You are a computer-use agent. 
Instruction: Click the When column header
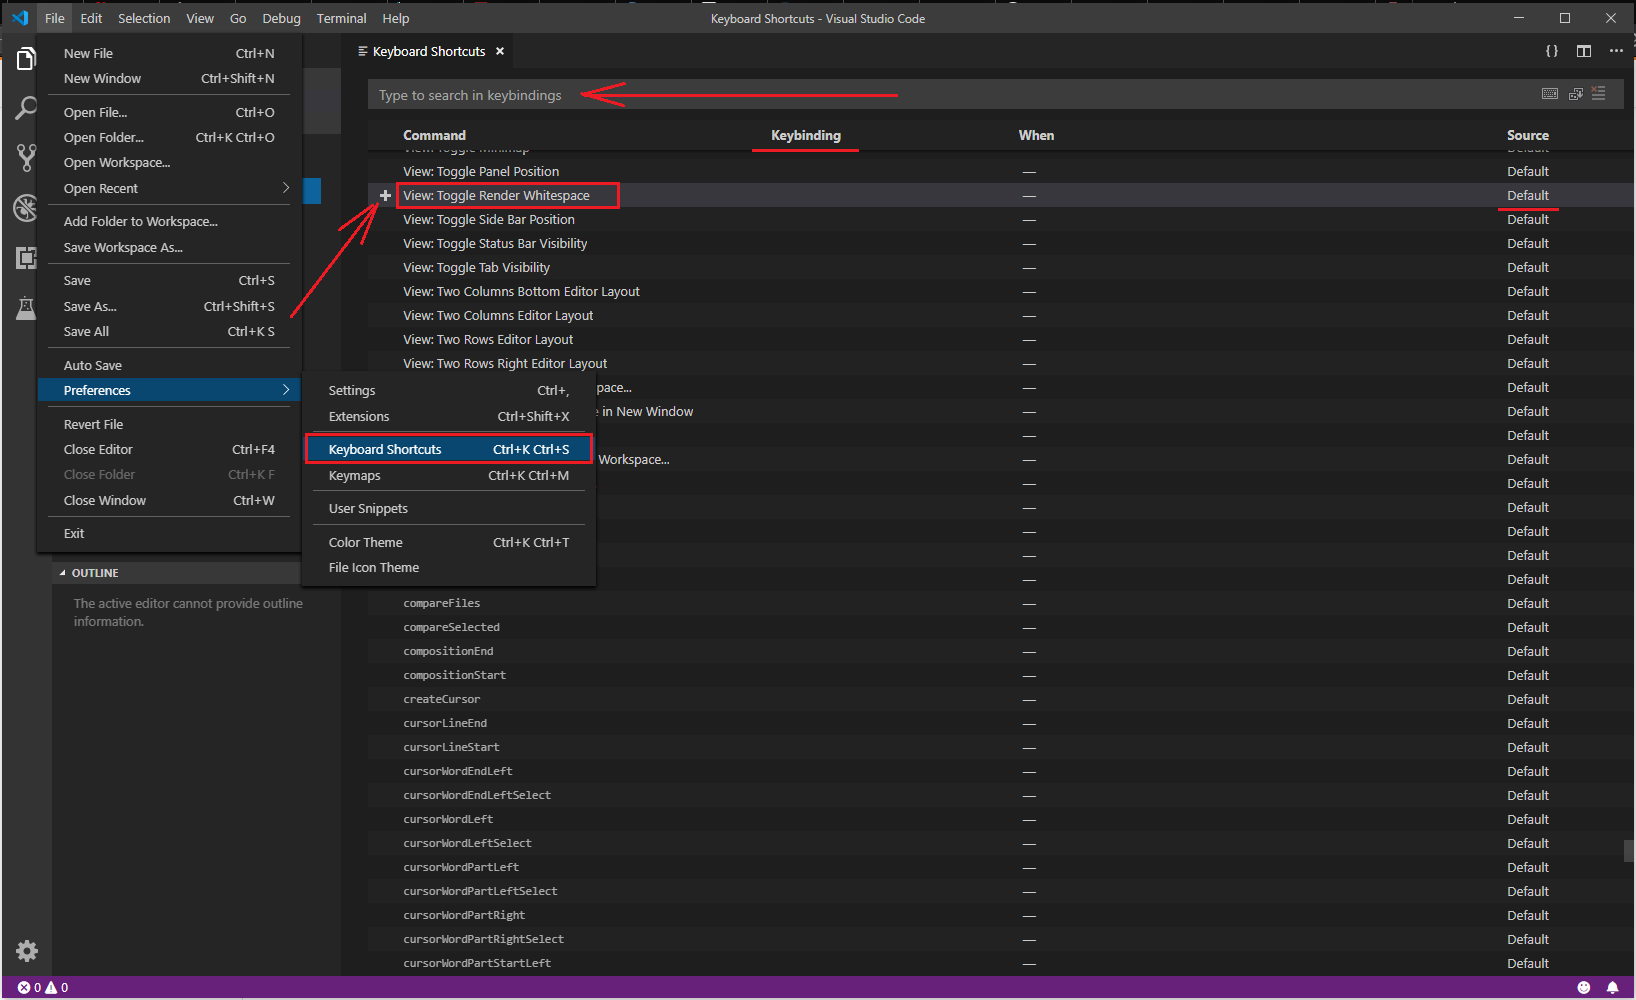click(x=1036, y=135)
